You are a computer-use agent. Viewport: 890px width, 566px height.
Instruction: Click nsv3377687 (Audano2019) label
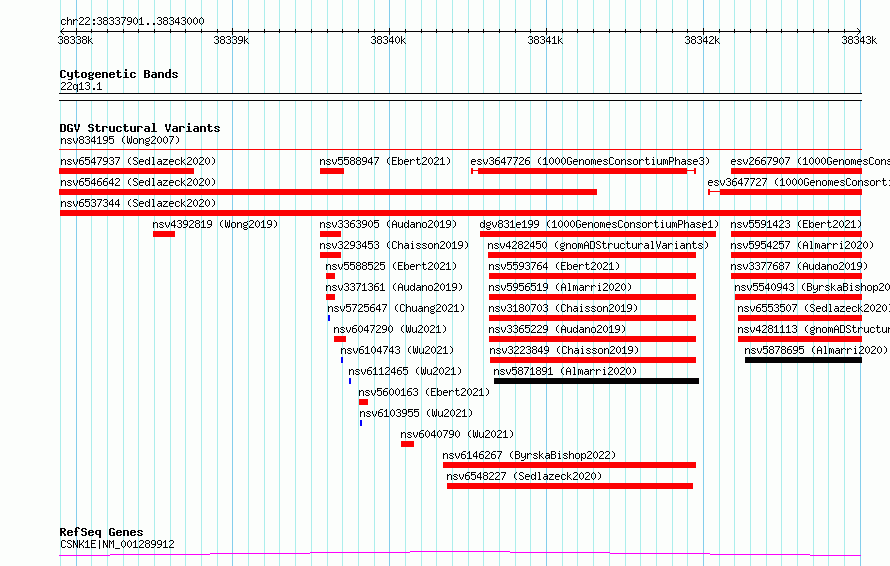pos(799,266)
